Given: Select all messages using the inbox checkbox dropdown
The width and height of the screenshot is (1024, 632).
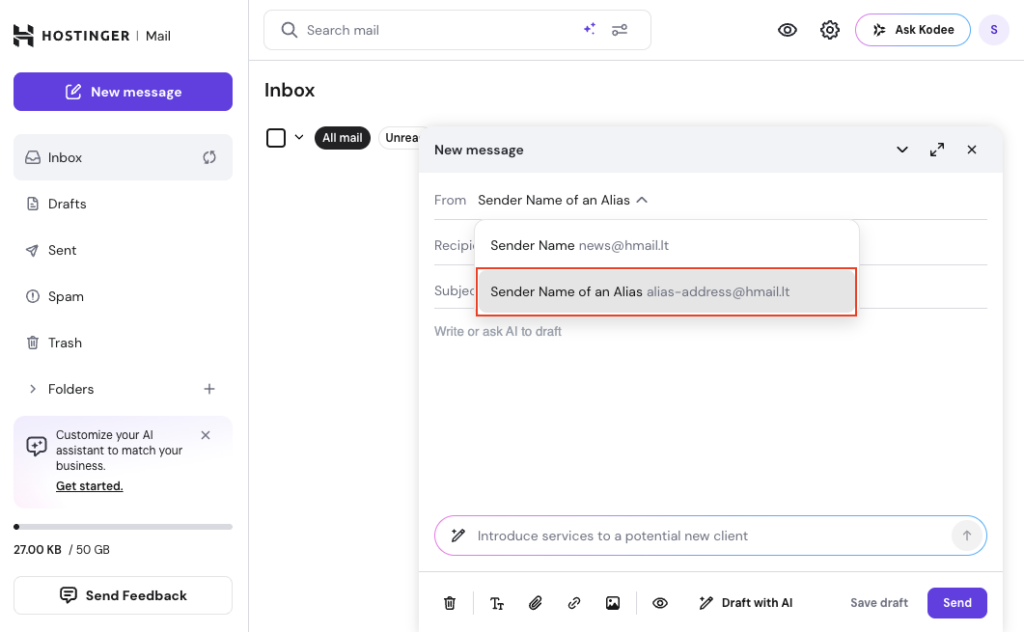Looking at the screenshot, I should tap(299, 137).
